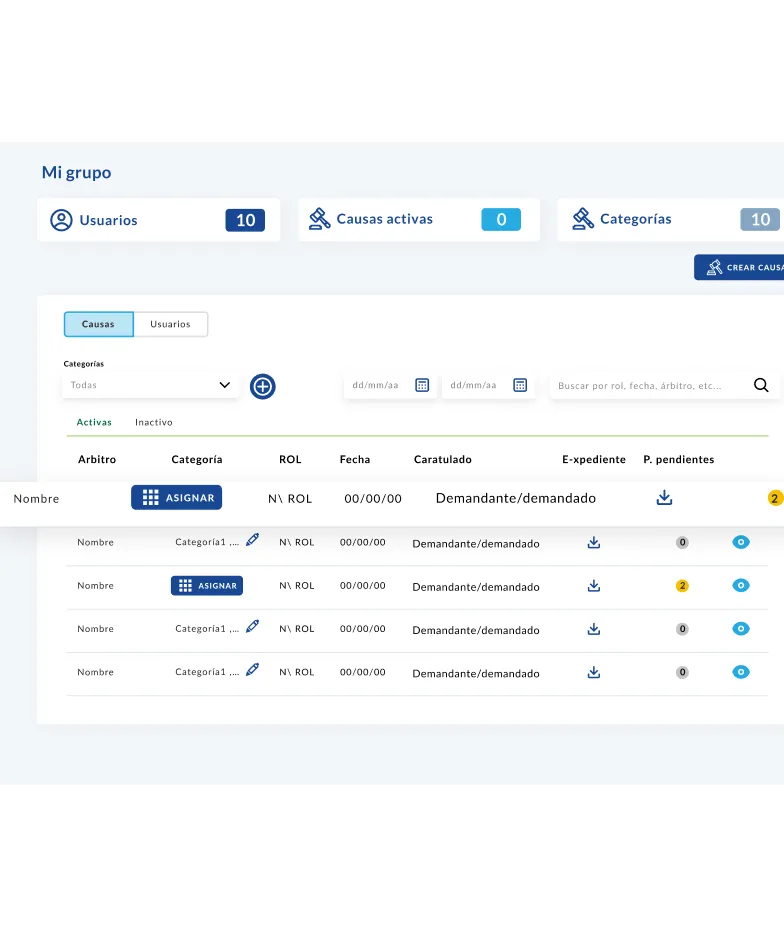
Task: Open the Categorías count badge 10
Action: coord(760,219)
